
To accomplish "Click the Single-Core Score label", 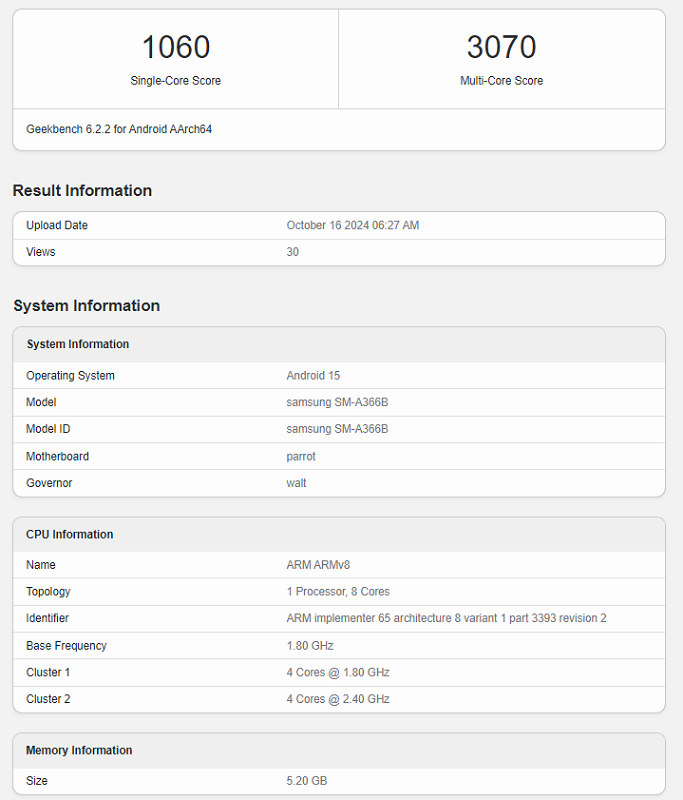I will [175, 81].
